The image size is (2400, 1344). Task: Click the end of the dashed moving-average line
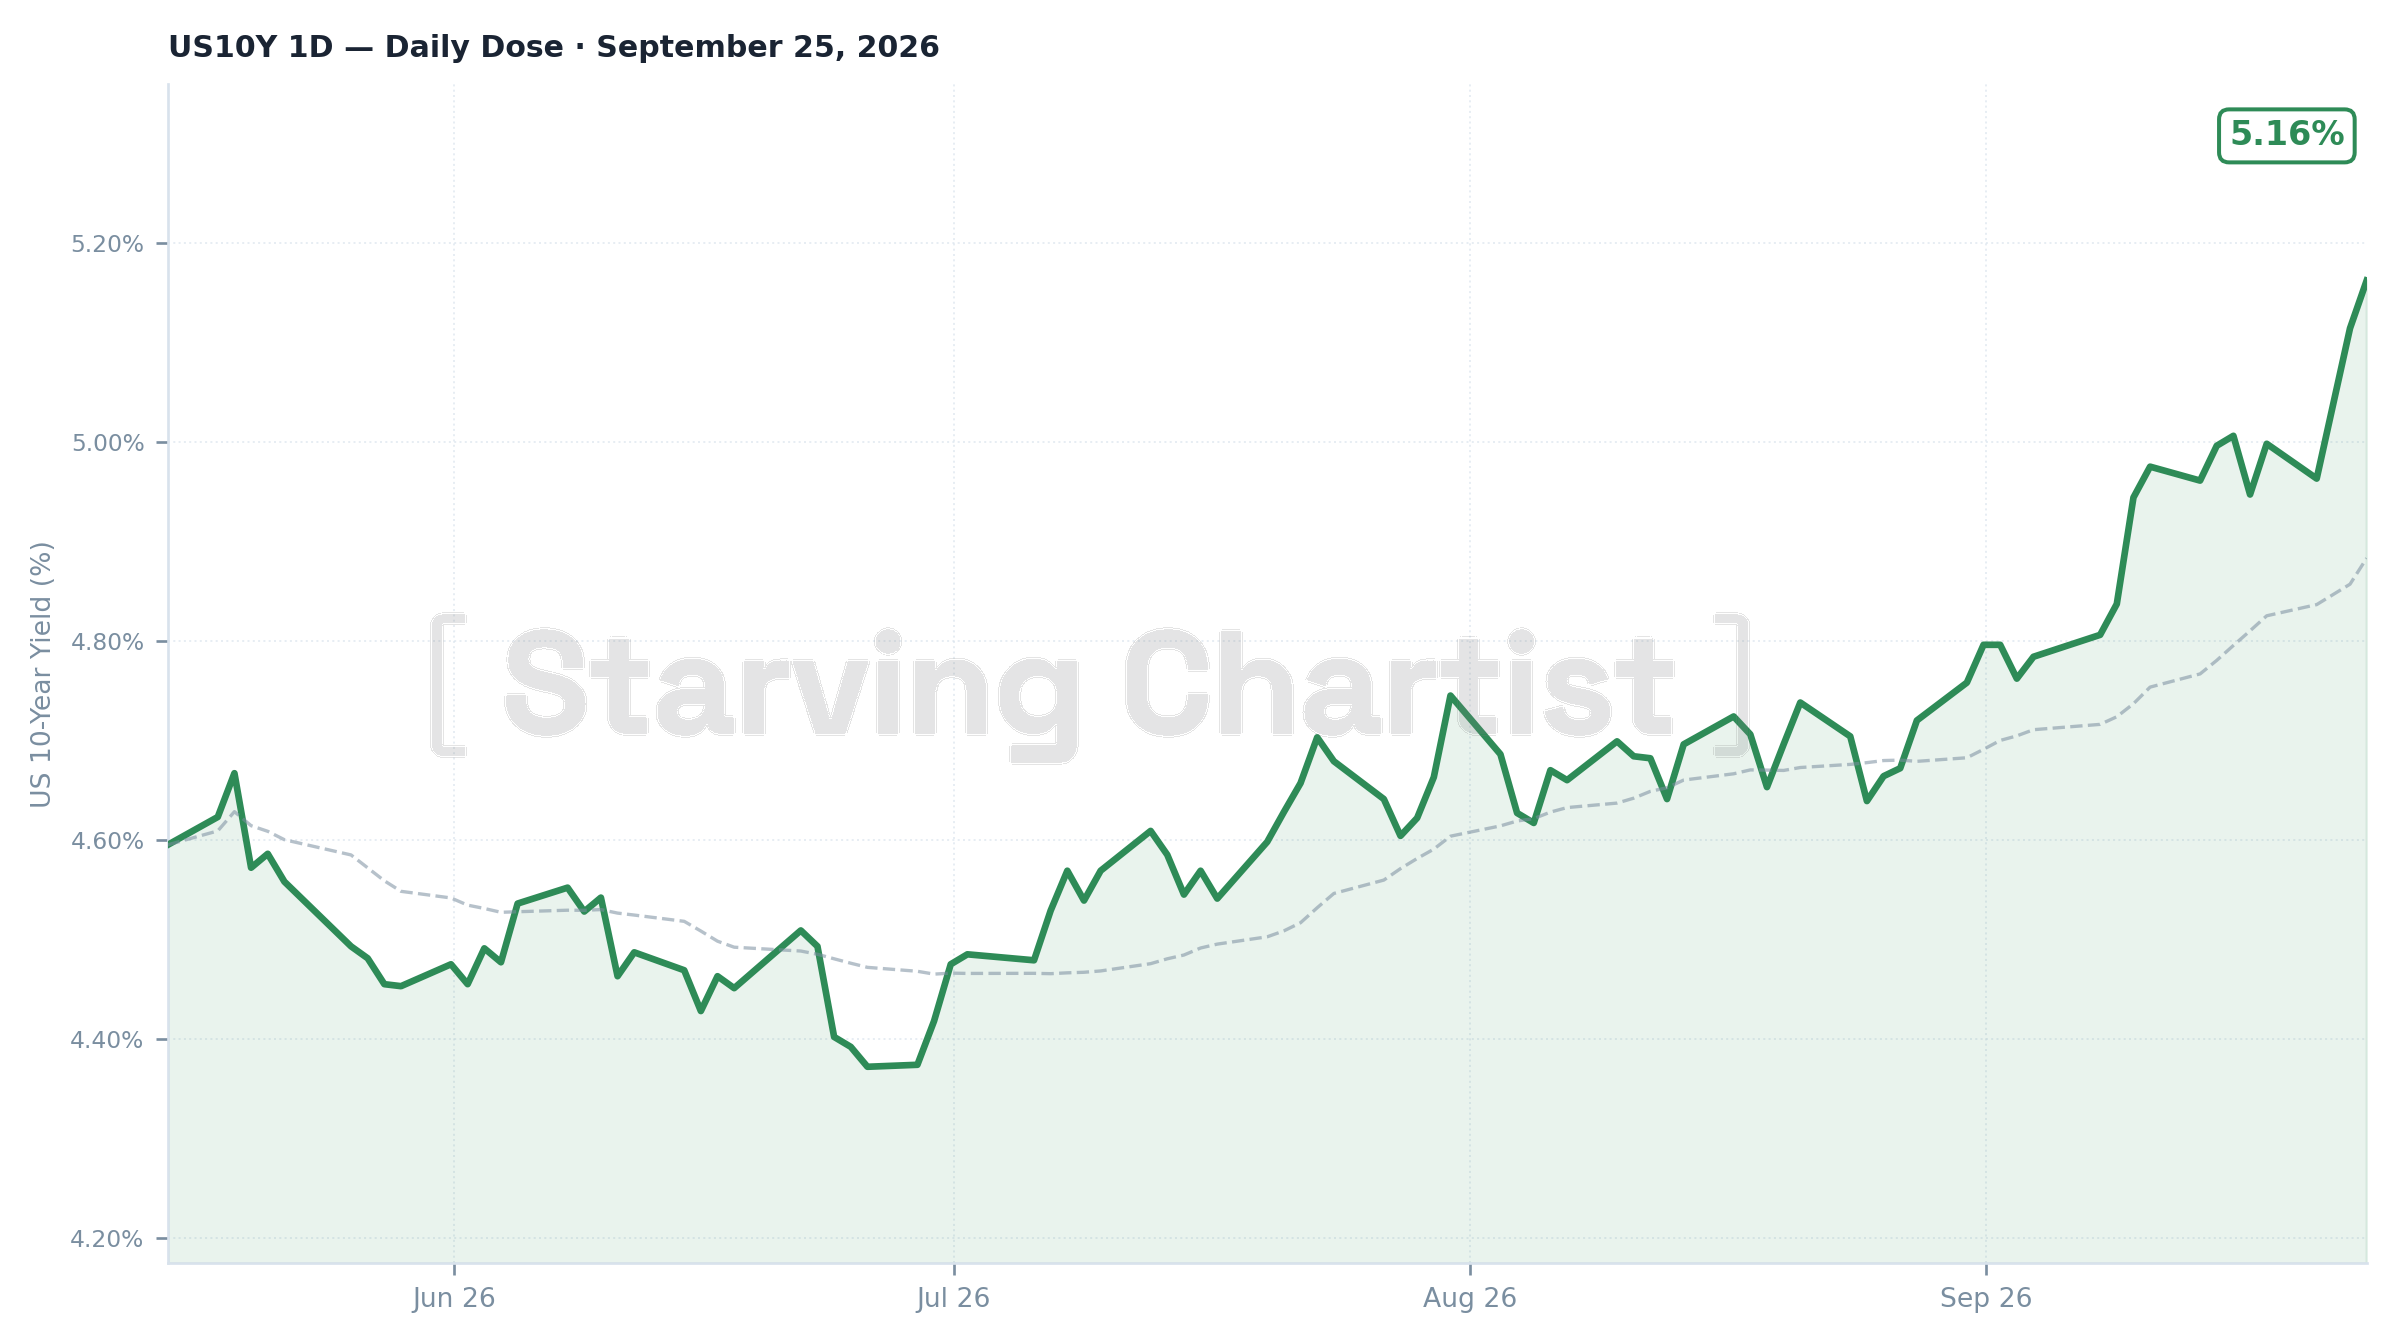coord(2365,560)
